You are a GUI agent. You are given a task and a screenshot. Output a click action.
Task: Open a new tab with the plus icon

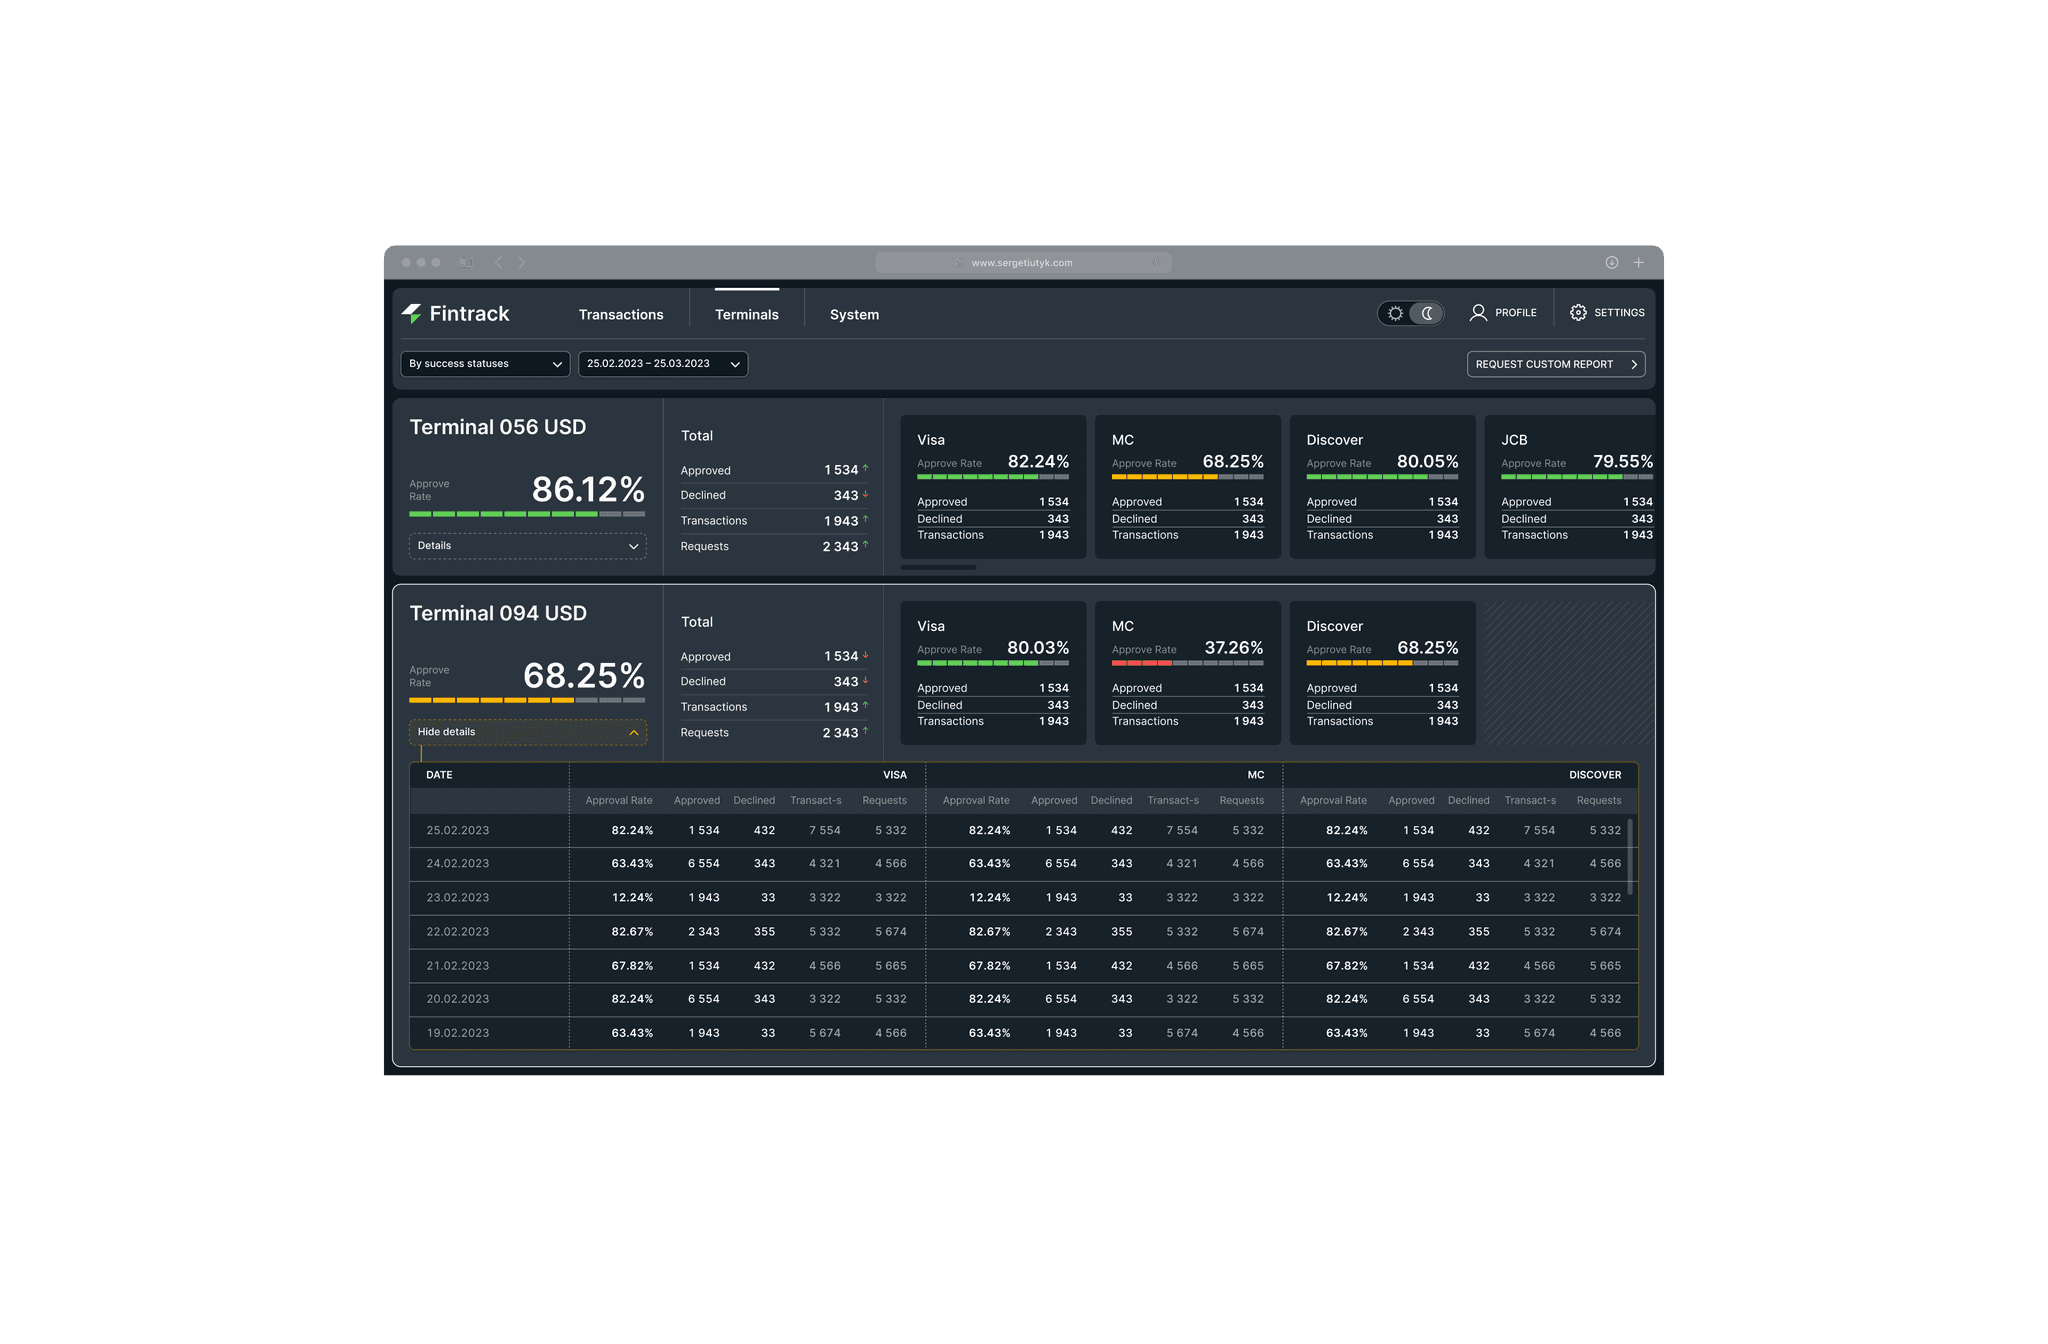click(1639, 263)
